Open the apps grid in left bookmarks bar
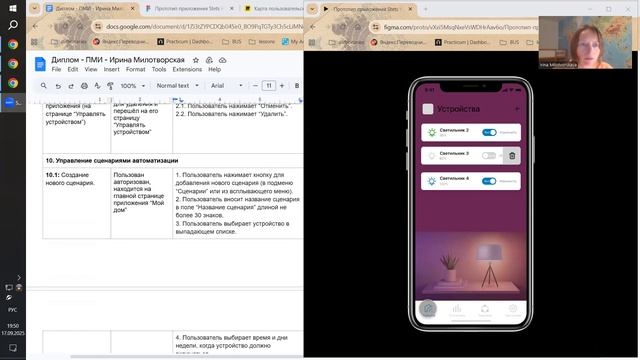 click(34, 42)
